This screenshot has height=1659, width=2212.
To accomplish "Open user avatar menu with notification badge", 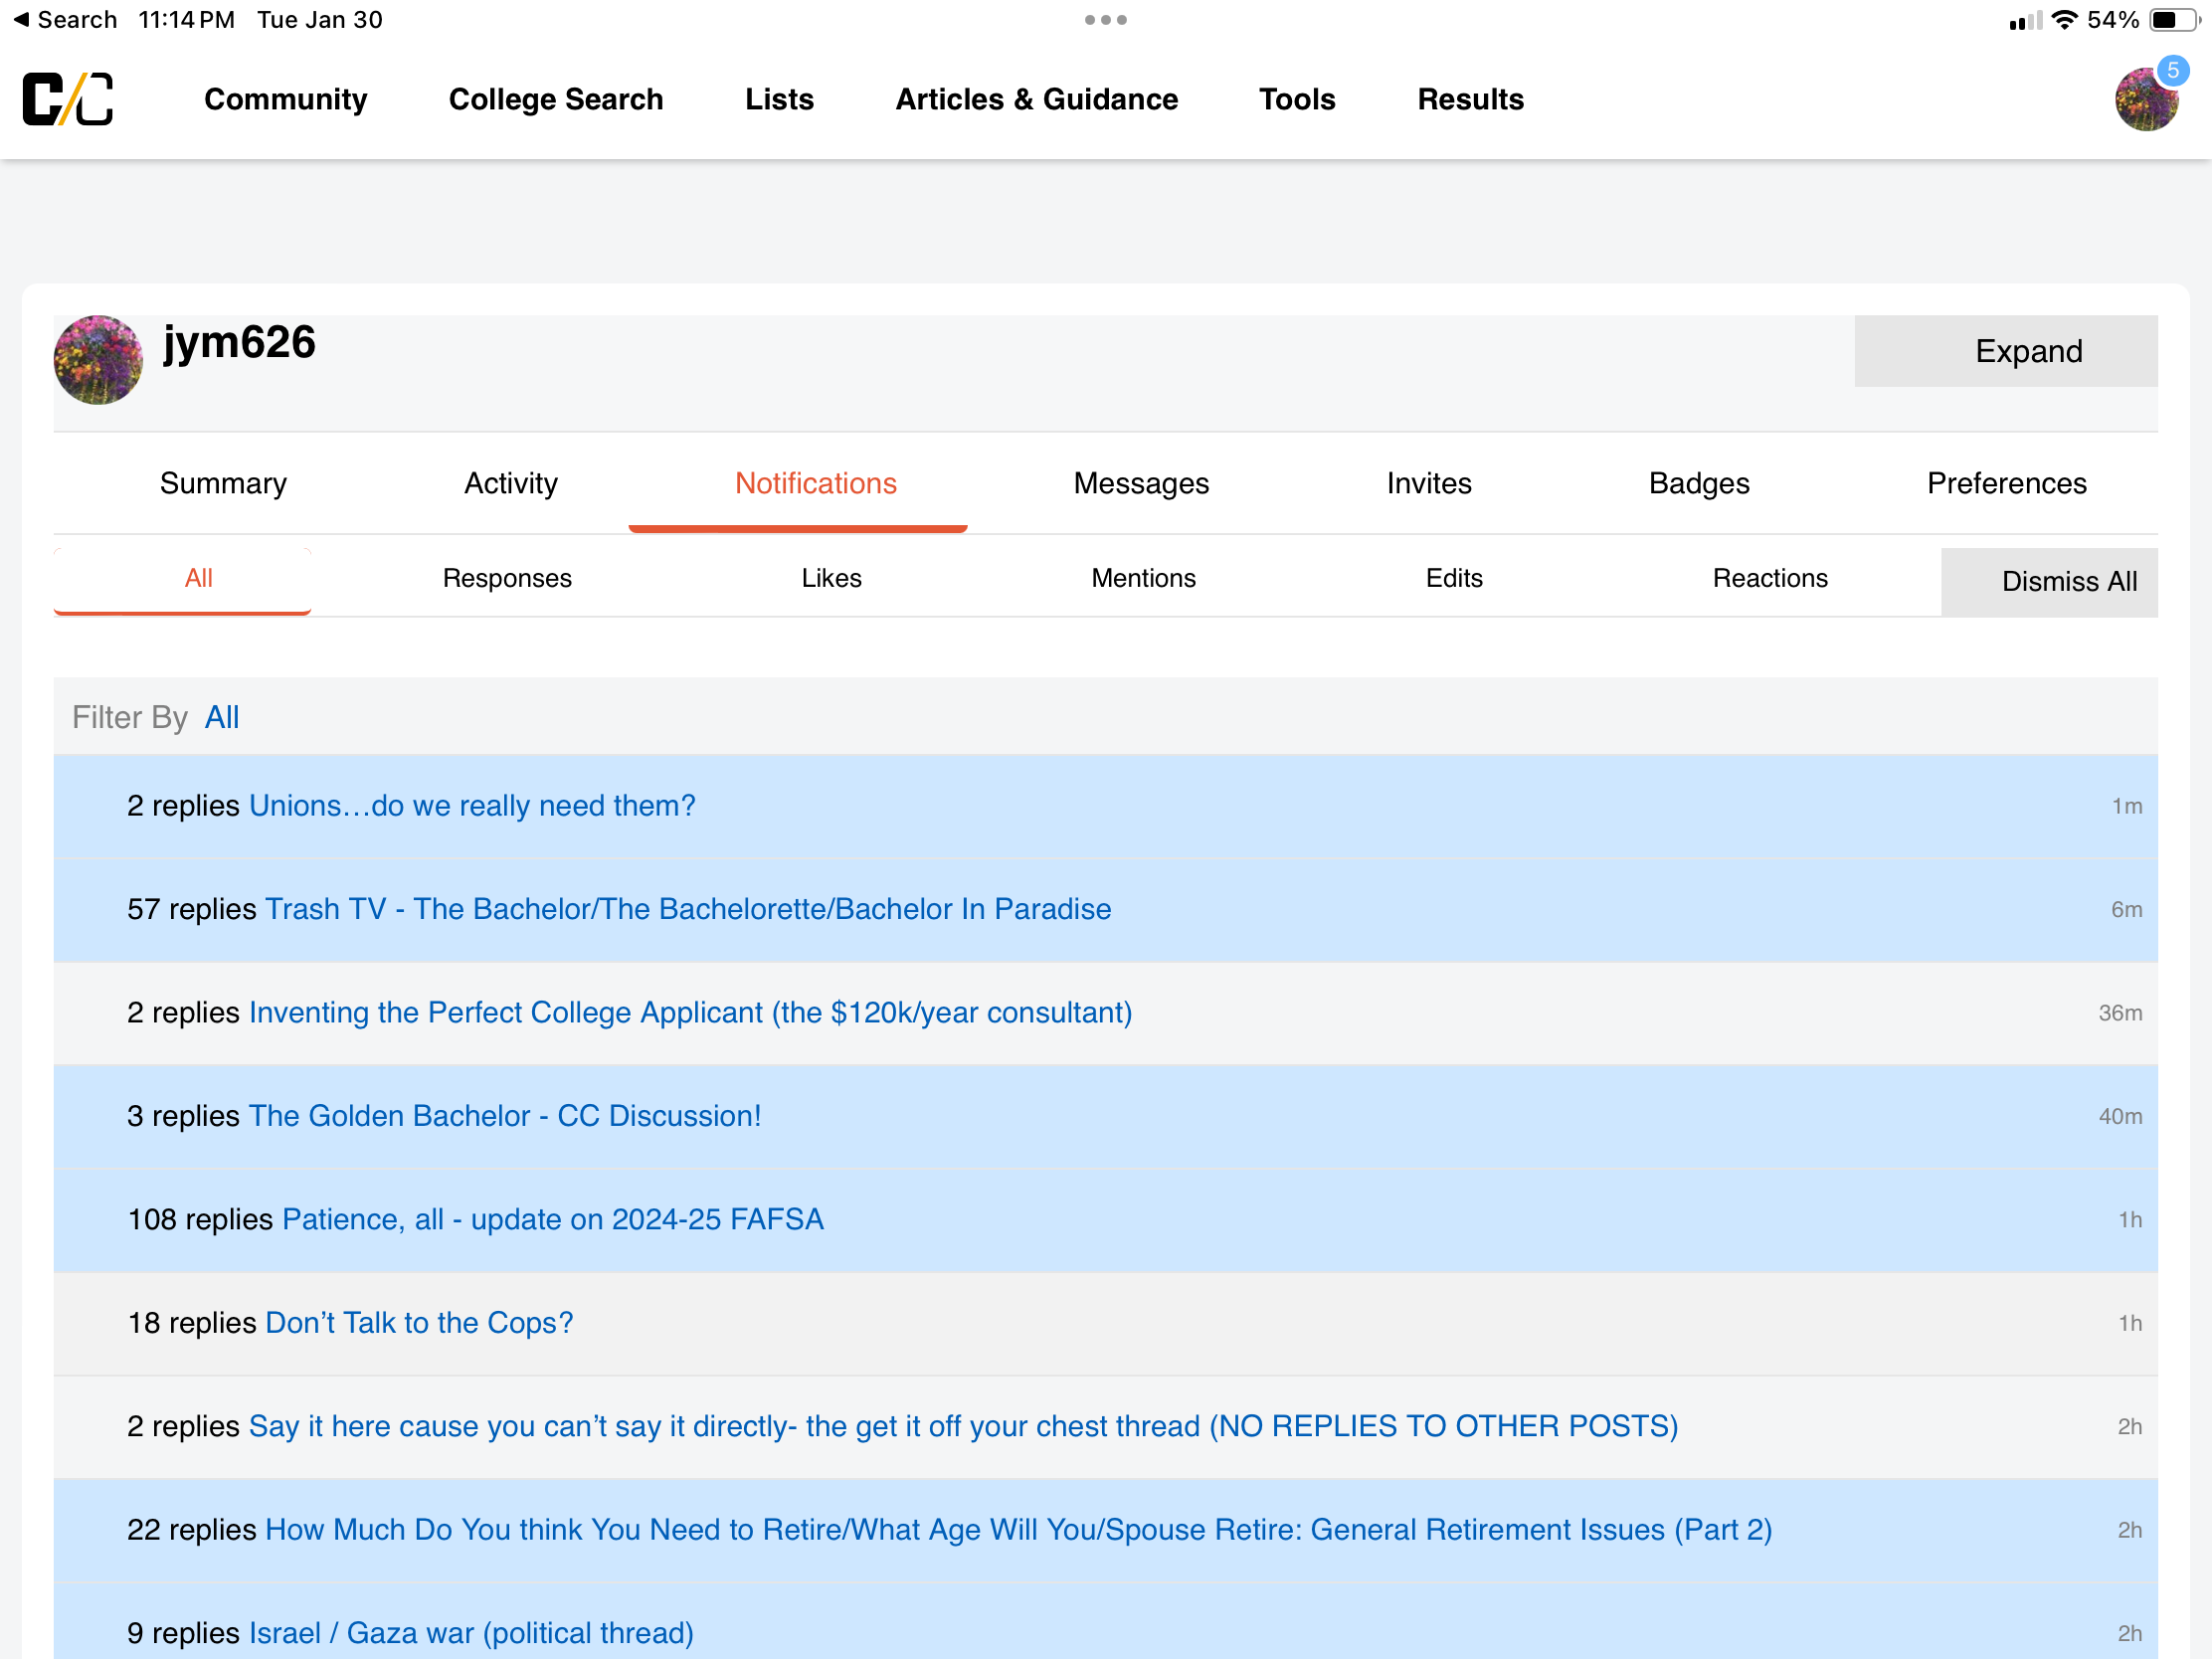I will pyautogui.click(x=2147, y=99).
